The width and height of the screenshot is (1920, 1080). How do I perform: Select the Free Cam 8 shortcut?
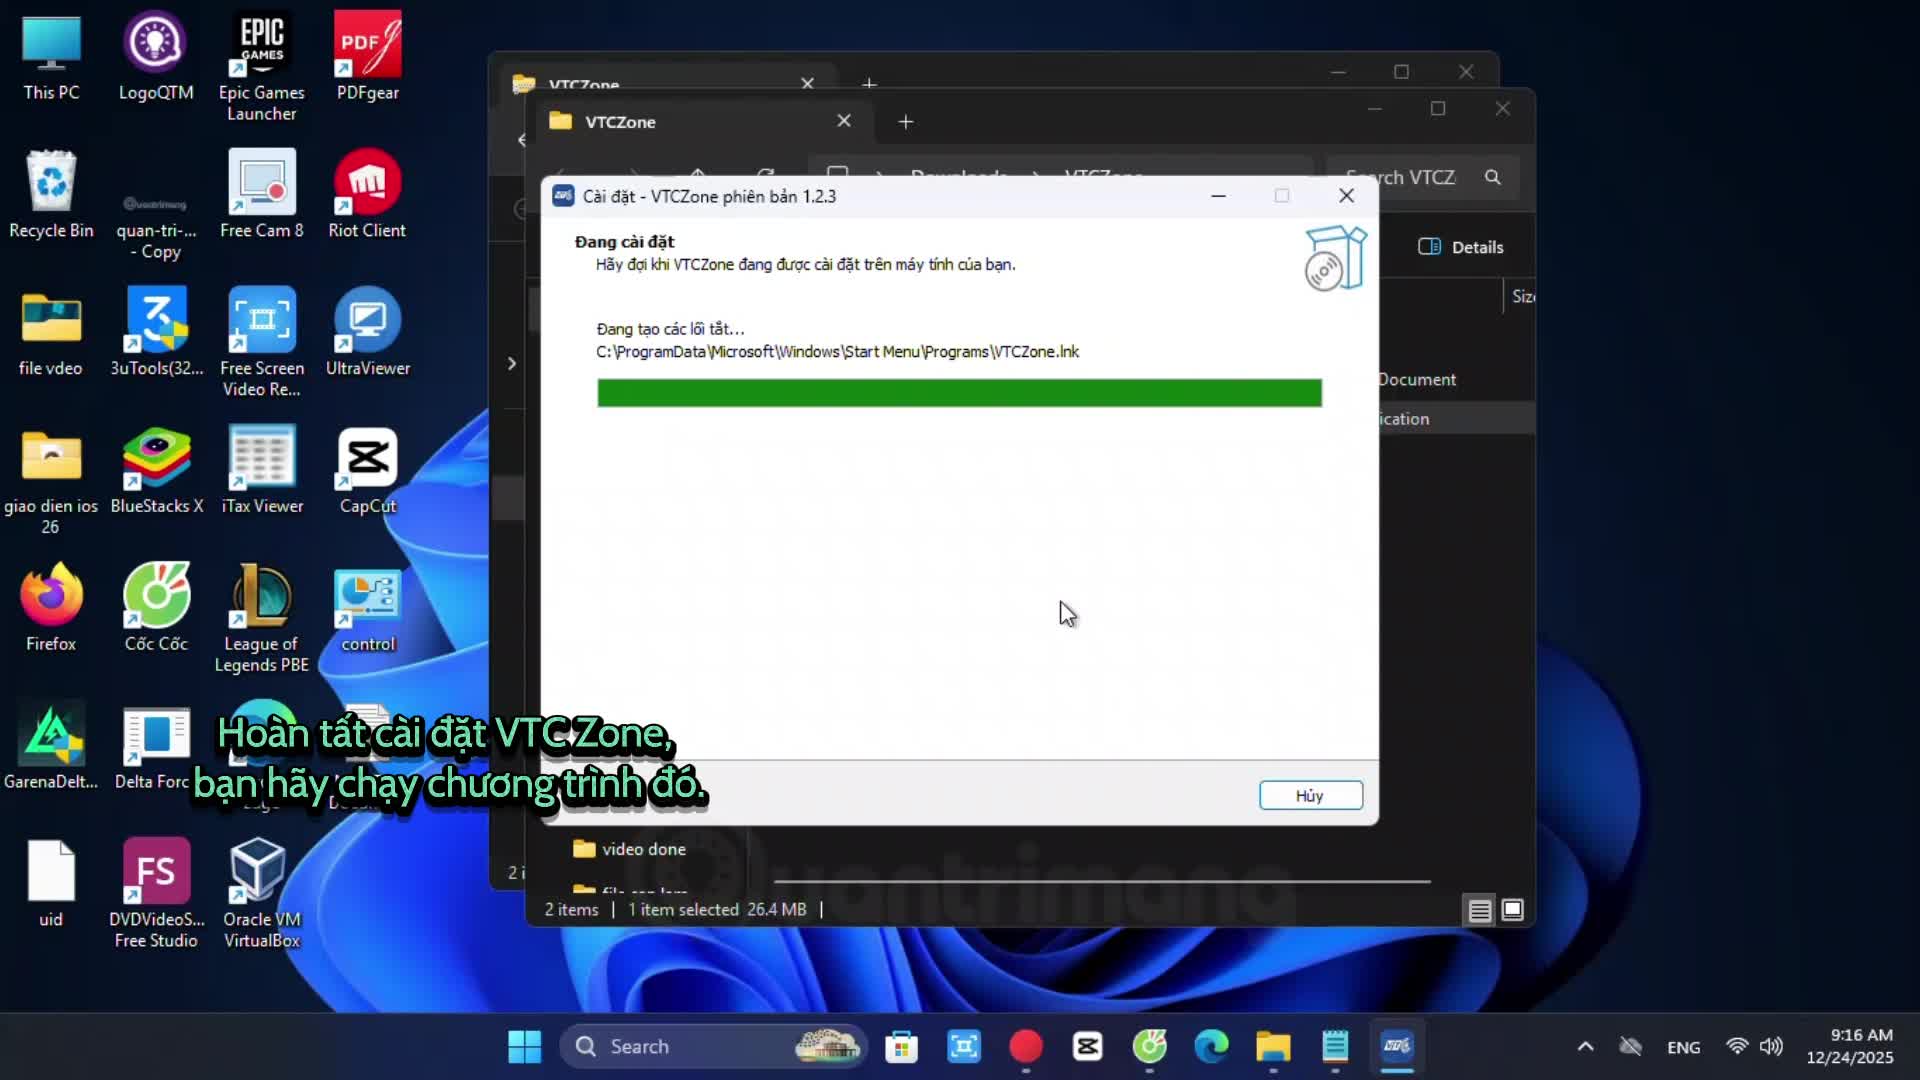262,196
